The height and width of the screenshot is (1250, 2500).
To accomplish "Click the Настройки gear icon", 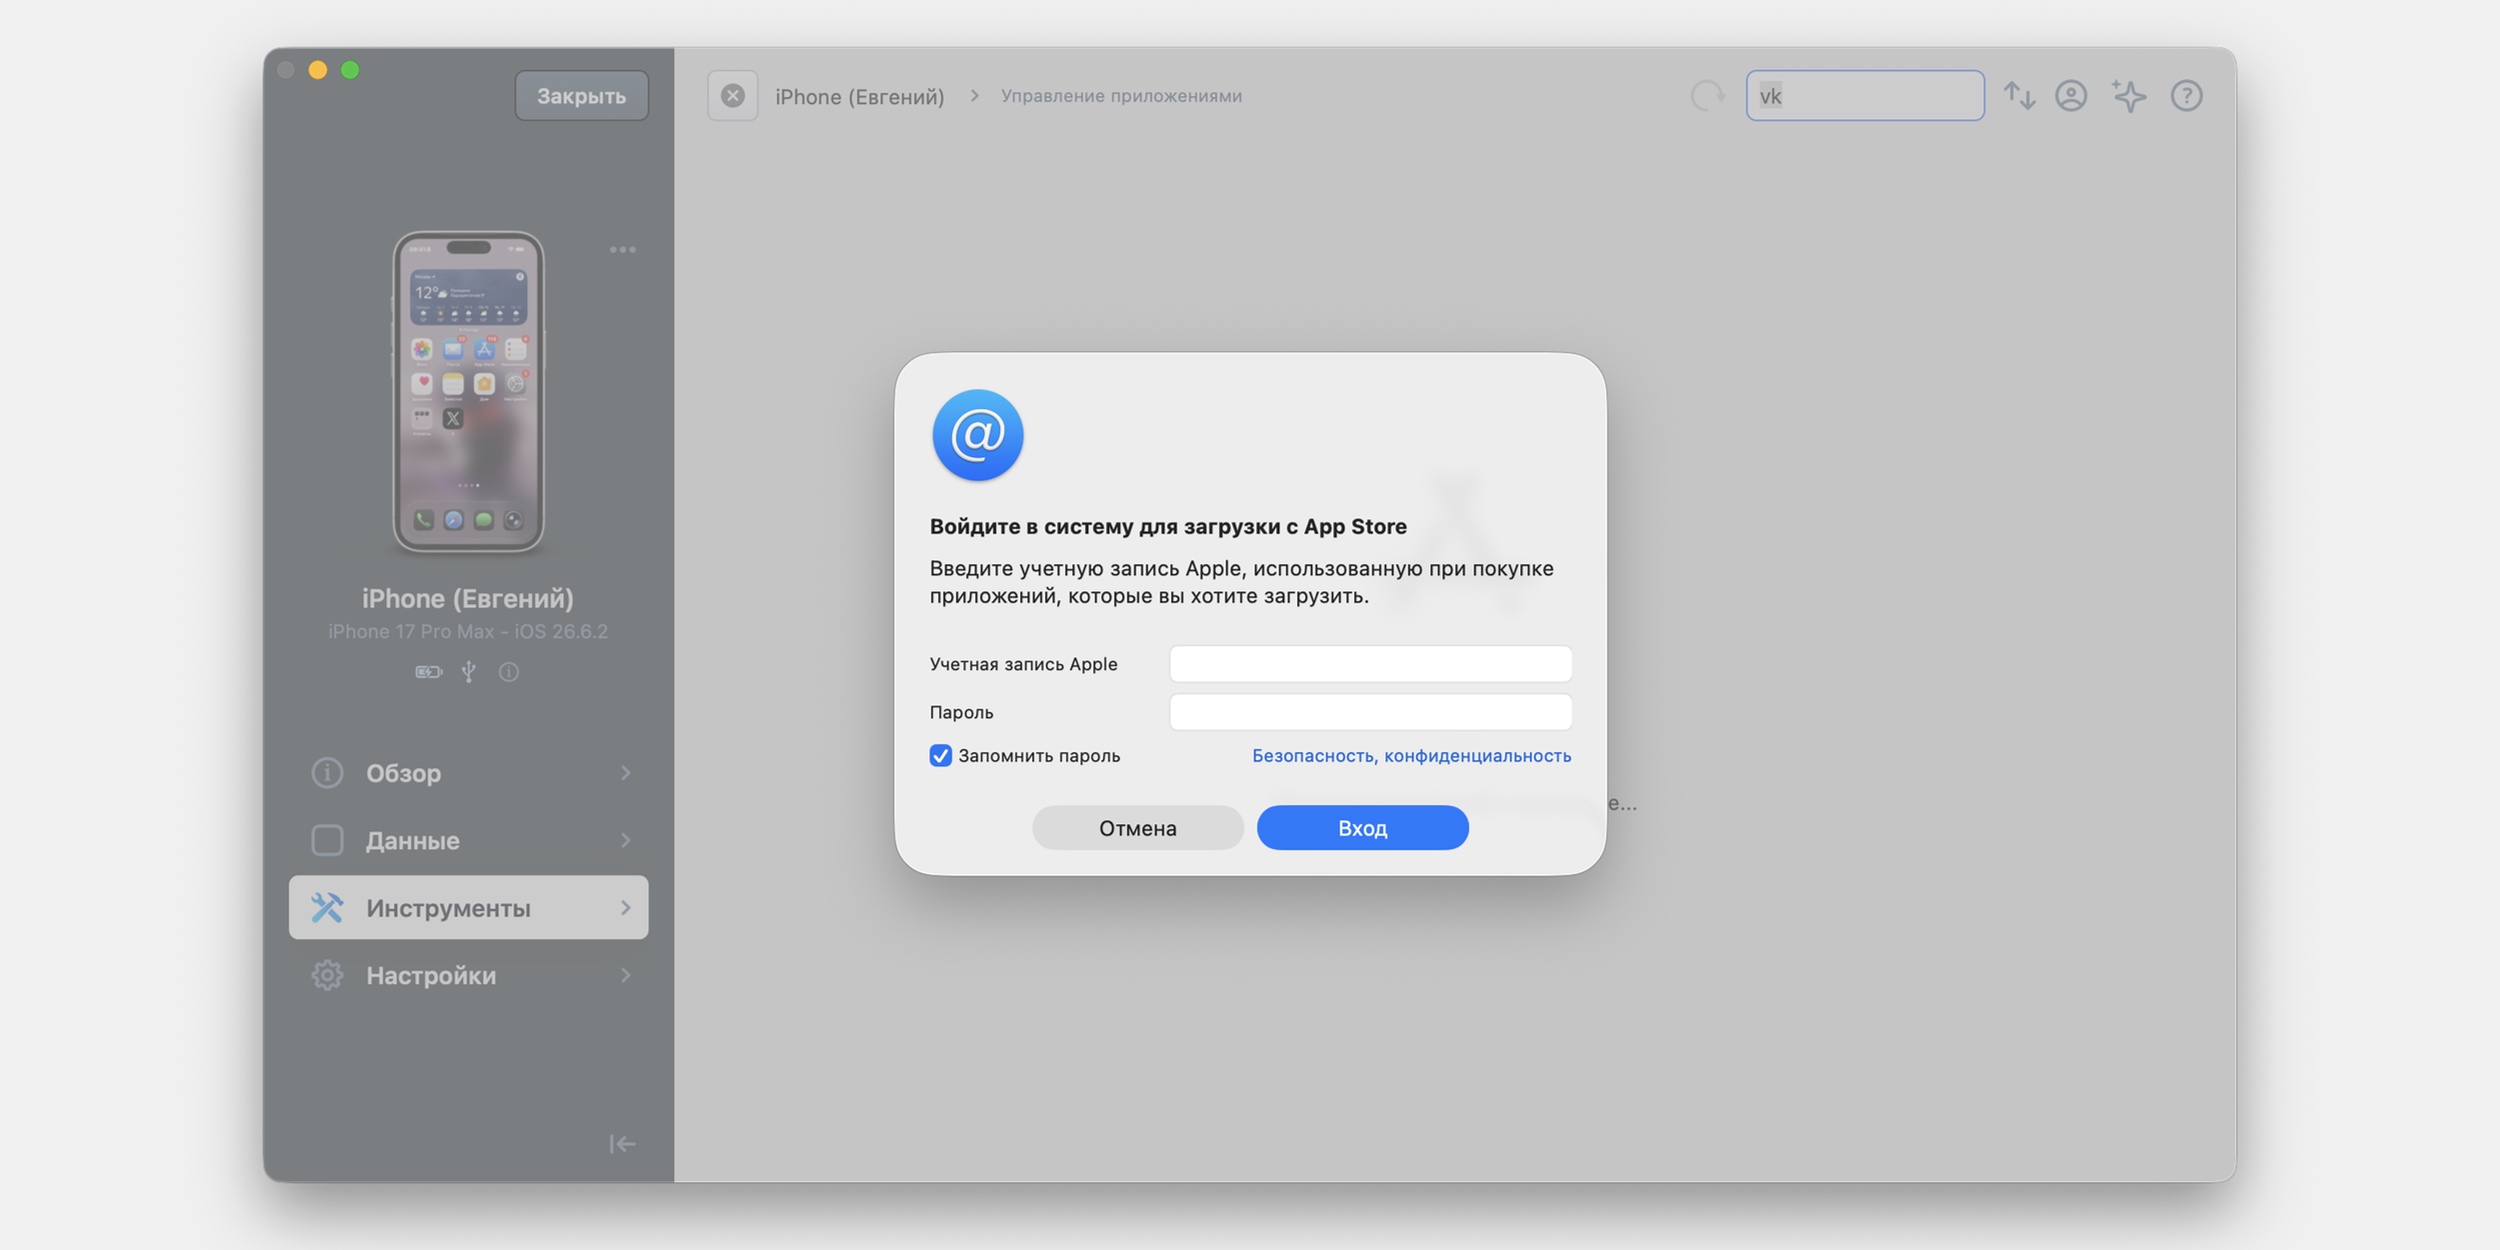I will click(327, 975).
